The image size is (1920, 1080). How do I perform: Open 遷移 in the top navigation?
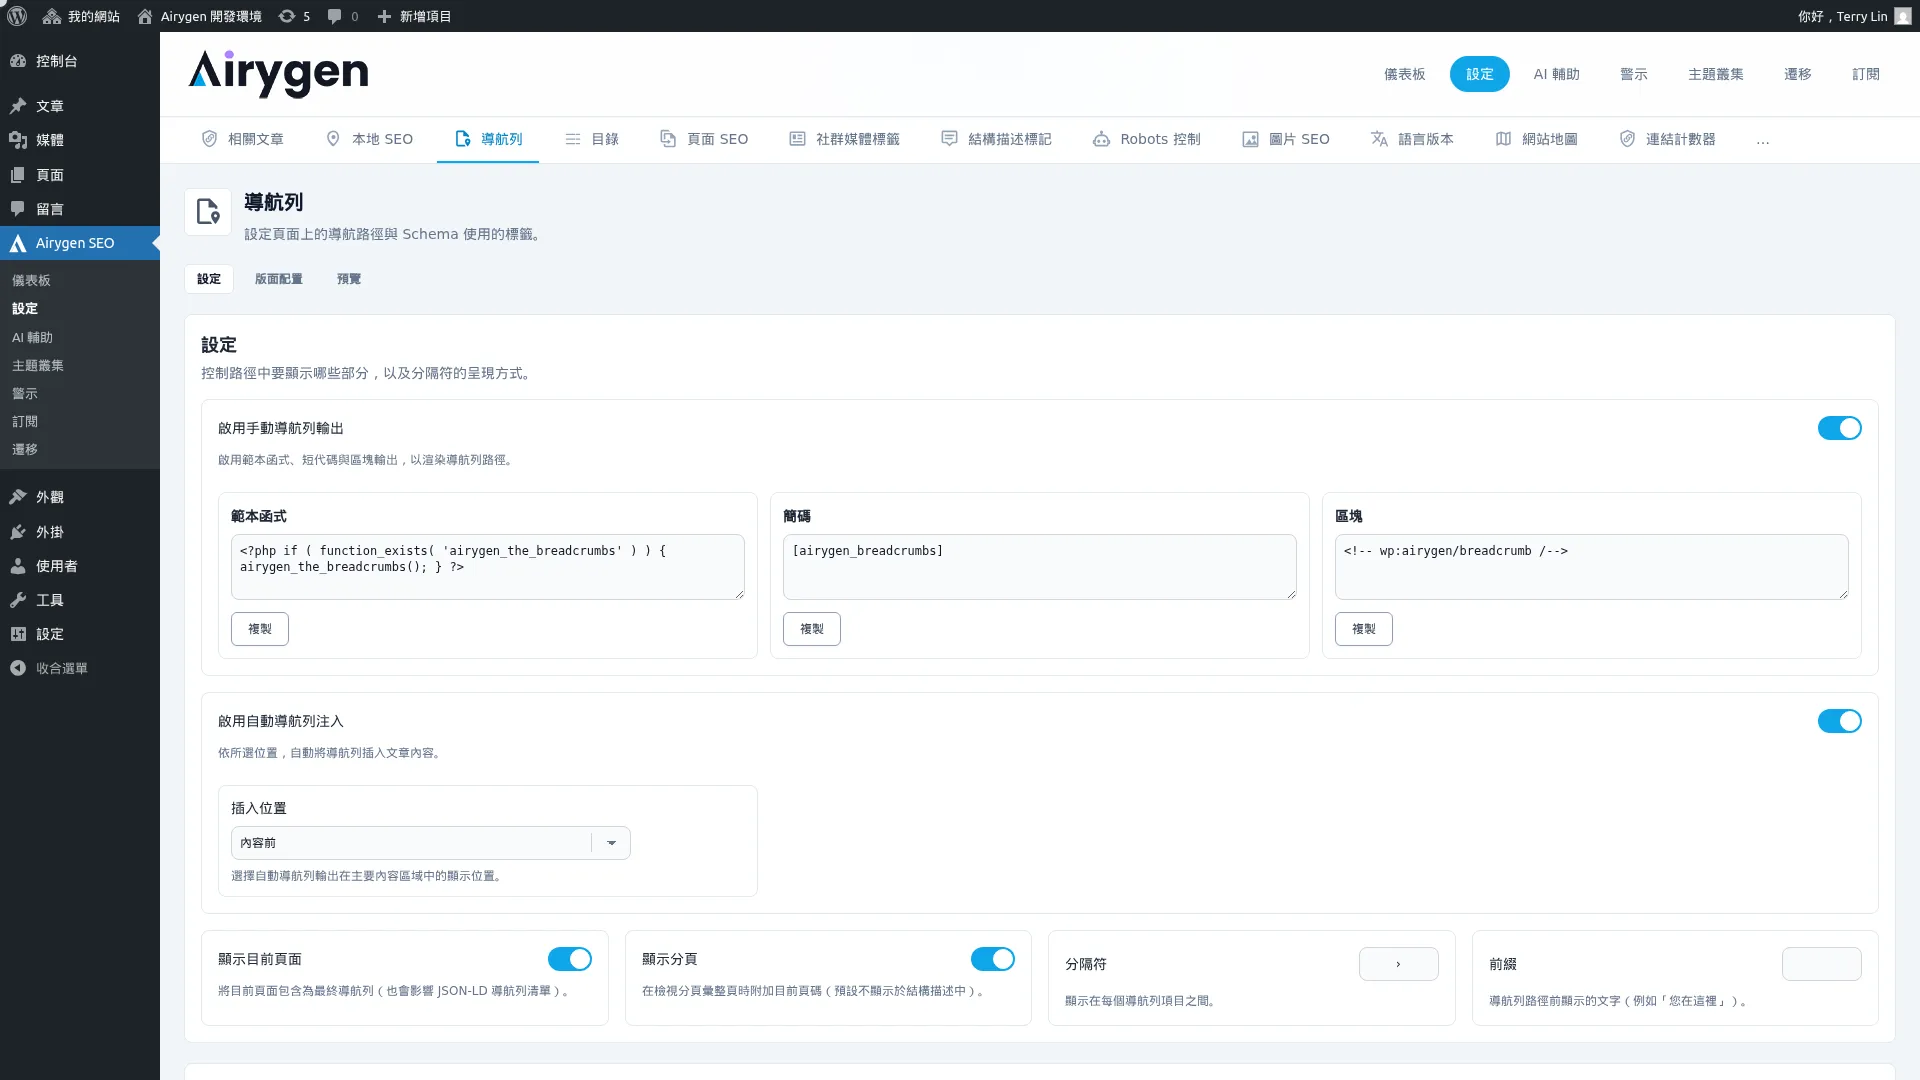1797,74
